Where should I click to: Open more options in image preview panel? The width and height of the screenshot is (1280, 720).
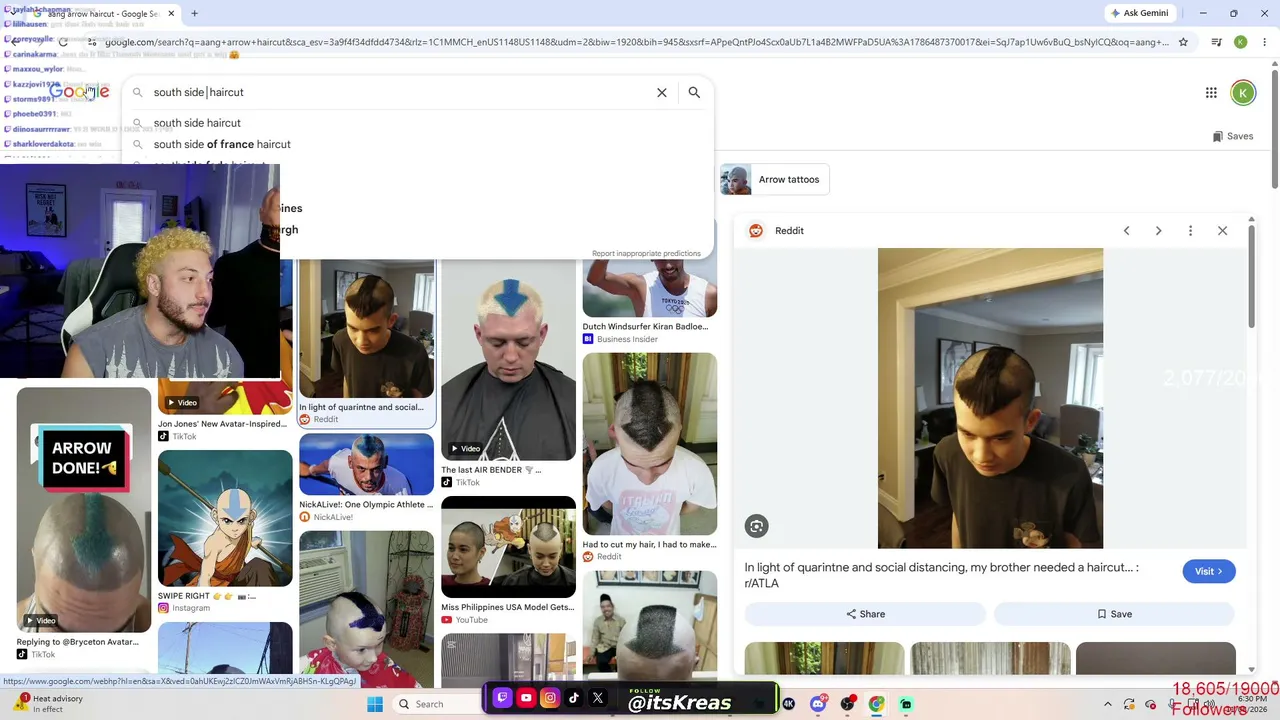pyautogui.click(x=1190, y=231)
